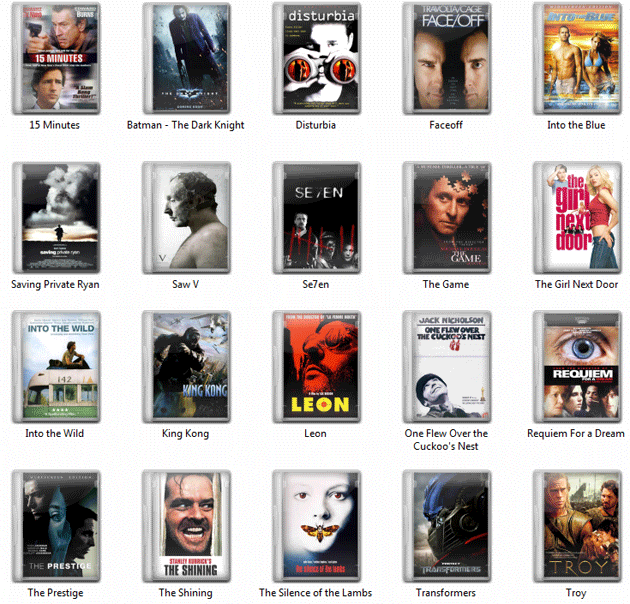The image size is (630, 604).
Task: Click the 'Troy' file name label
Action: (x=576, y=593)
